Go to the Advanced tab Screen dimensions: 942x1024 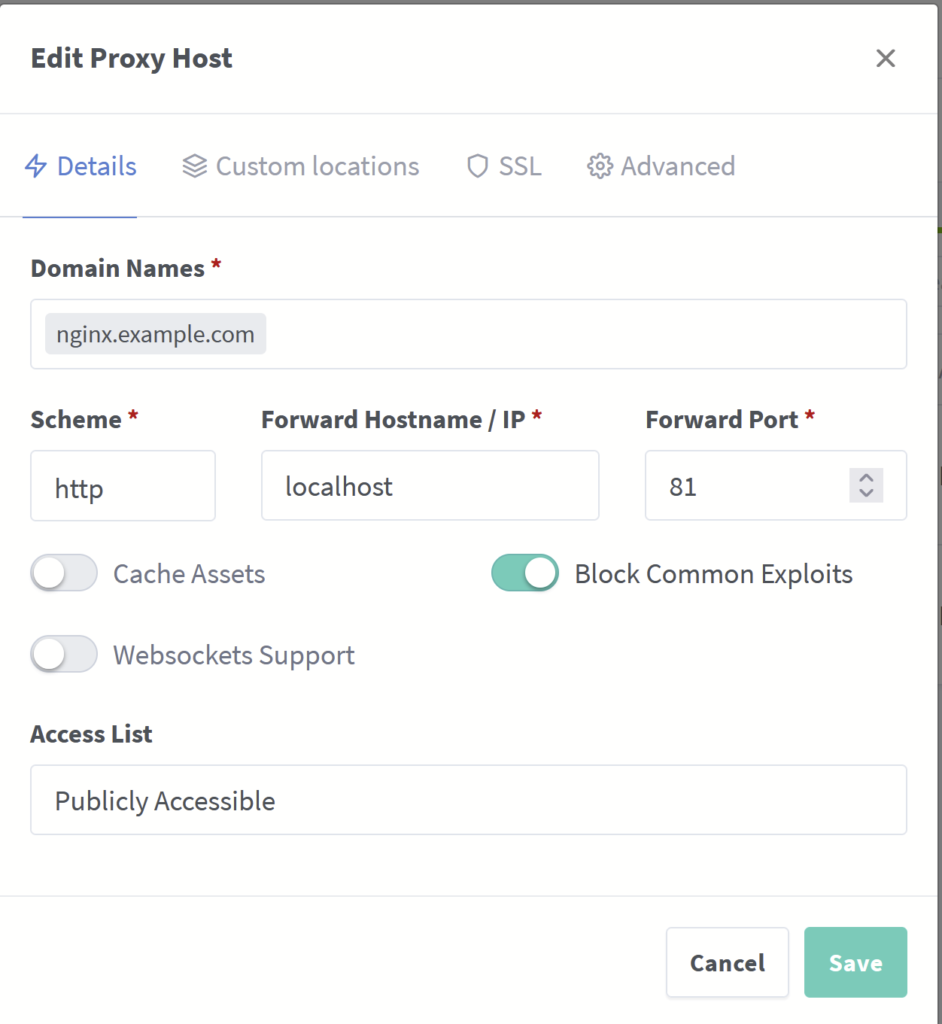pyautogui.click(x=677, y=166)
